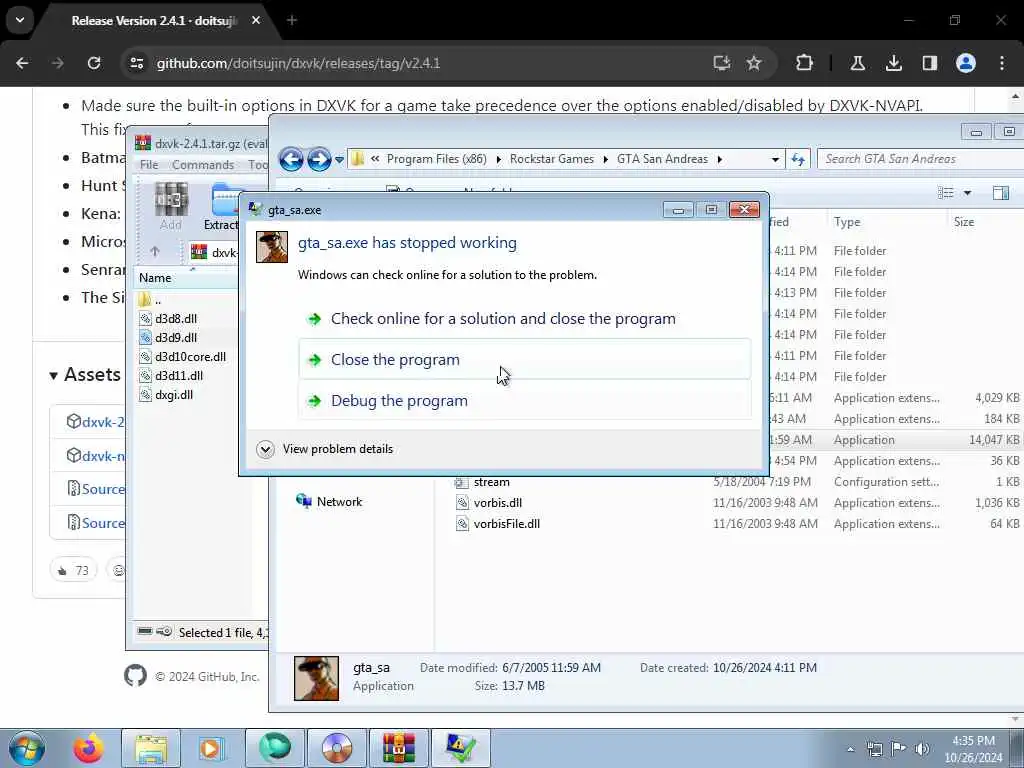Go up one level in WinRAR

point(155,251)
